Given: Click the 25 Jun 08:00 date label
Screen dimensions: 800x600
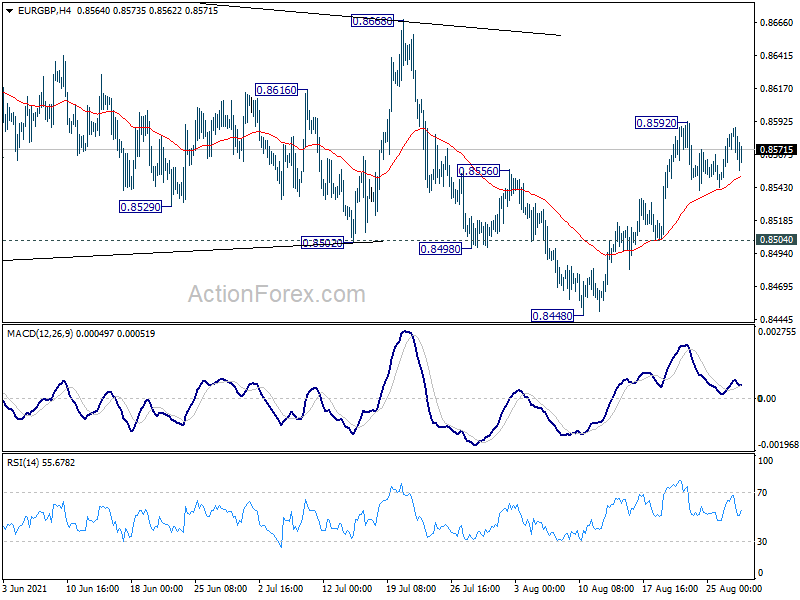Looking at the screenshot, I should pos(221,589).
